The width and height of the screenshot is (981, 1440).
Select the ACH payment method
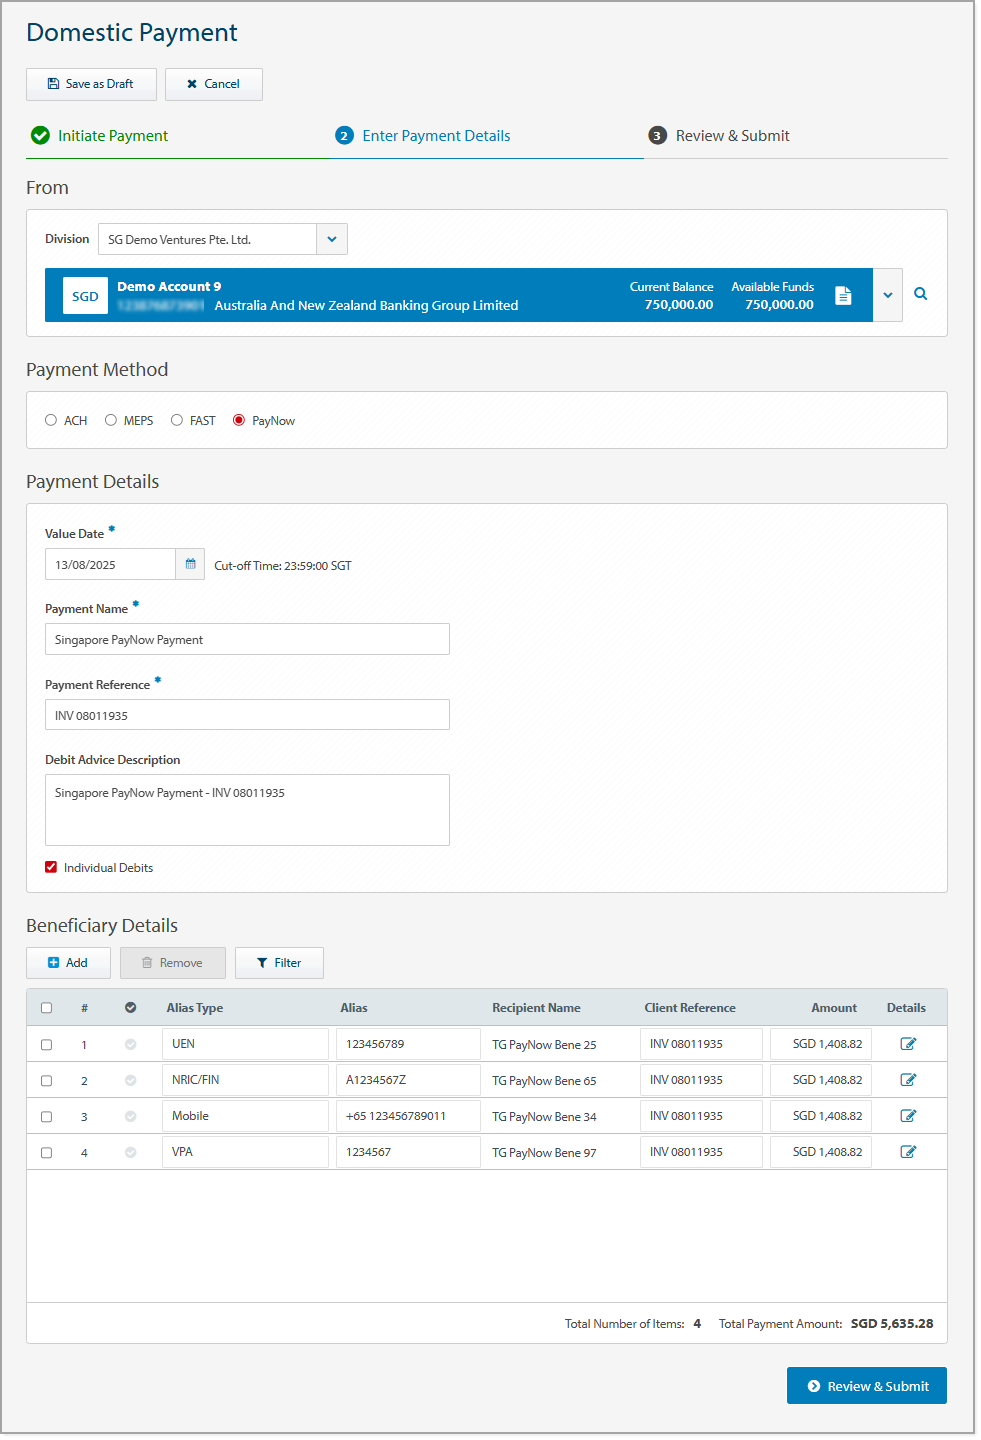click(51, 420)
